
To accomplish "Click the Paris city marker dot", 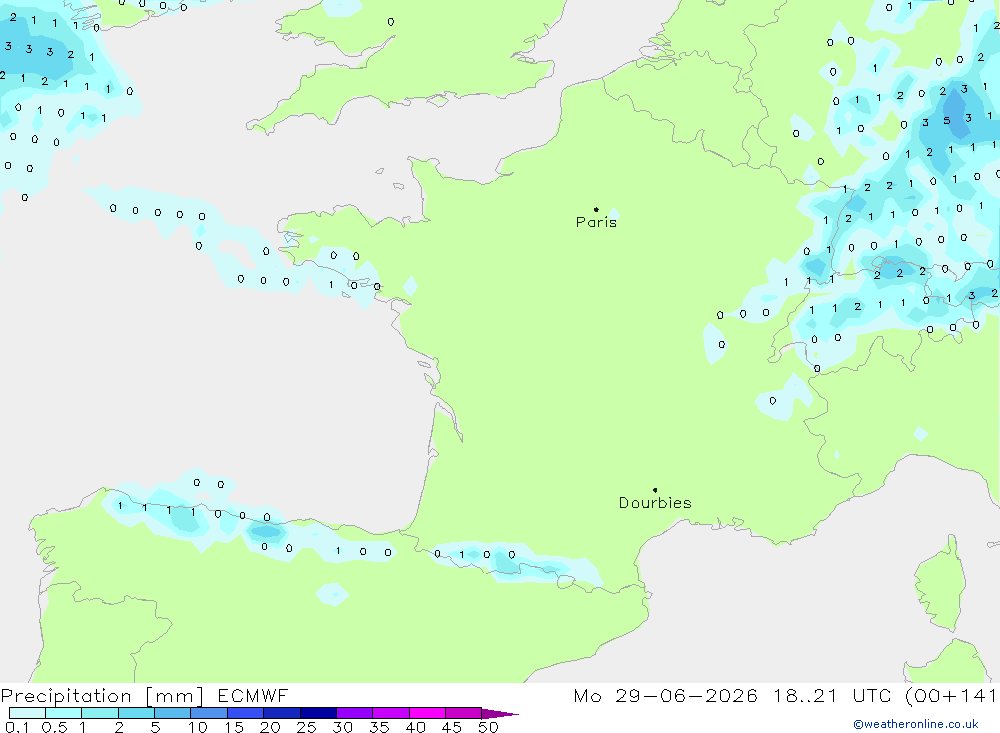I will pos(596,209).
